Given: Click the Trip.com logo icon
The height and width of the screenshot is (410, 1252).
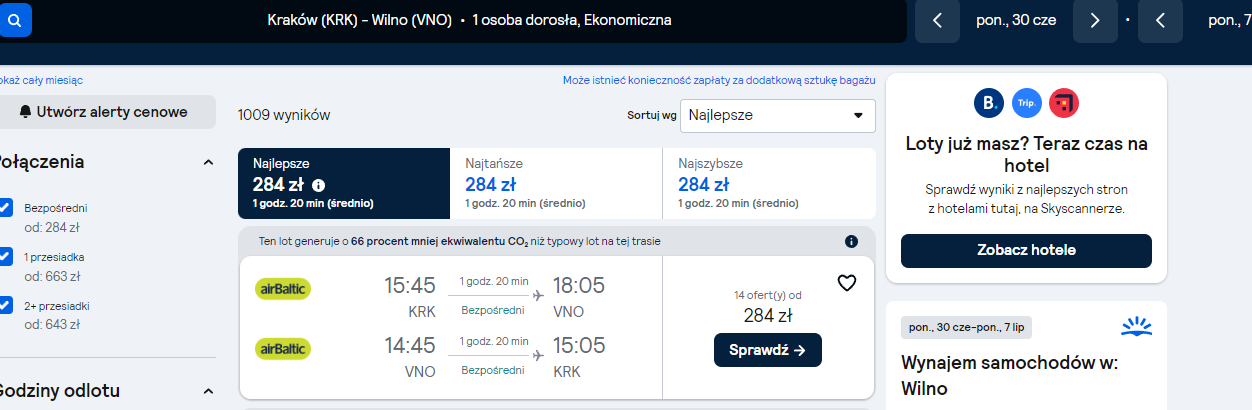Looking at the screenshot, I should [x=1026, y=103].
